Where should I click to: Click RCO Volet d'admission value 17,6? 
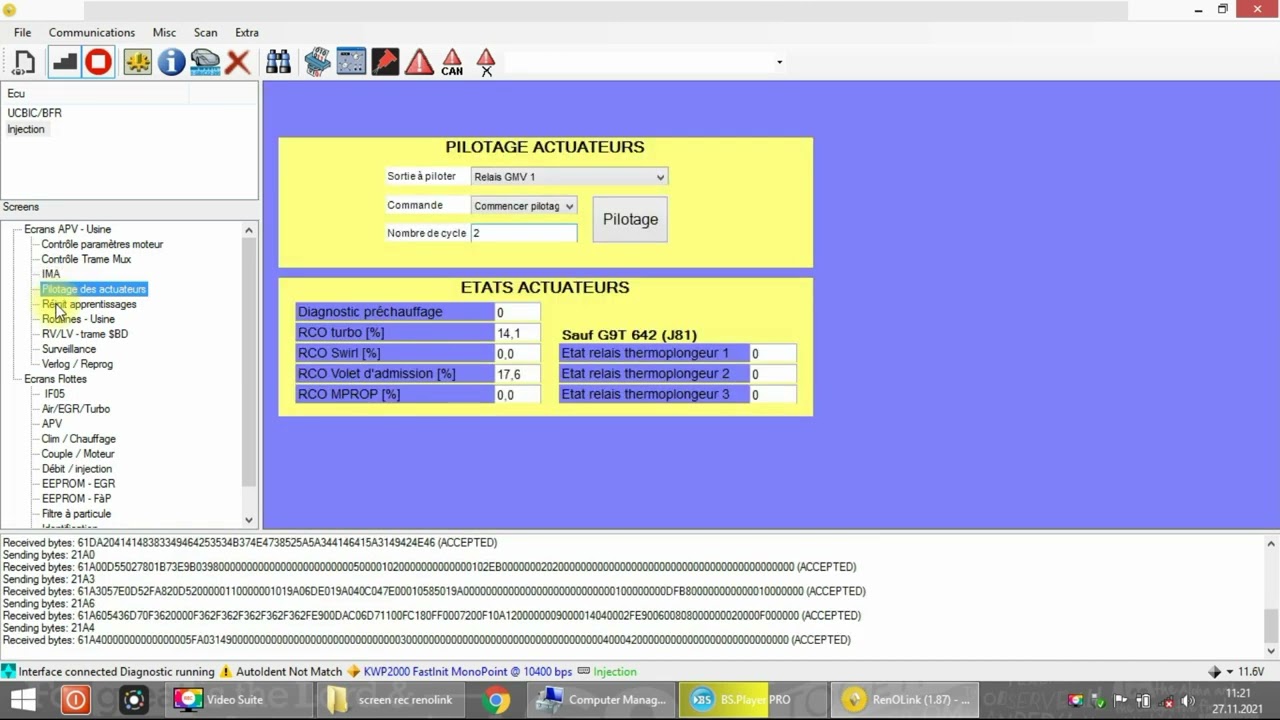click(x=517, y=374)
